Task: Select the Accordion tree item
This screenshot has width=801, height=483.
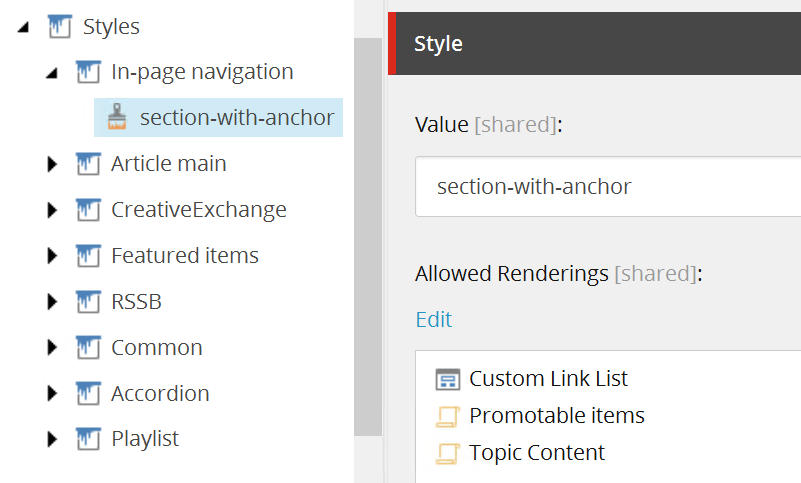Action: tap(160, 394)
